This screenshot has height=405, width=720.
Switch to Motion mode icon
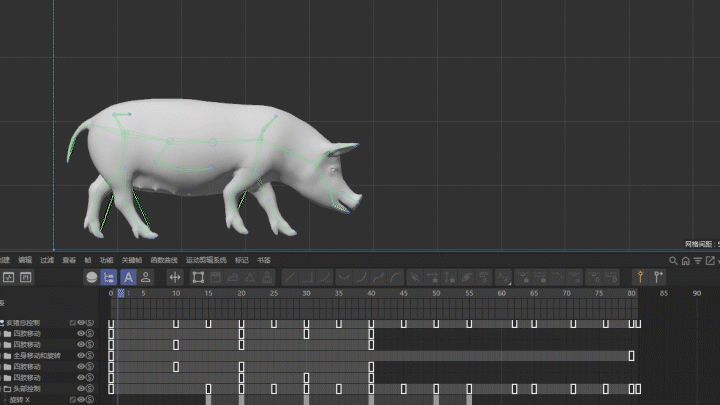26,277
